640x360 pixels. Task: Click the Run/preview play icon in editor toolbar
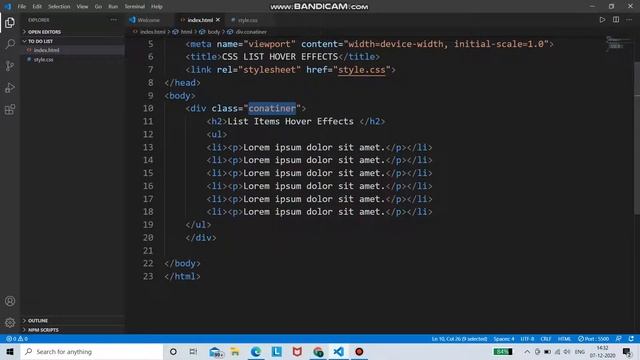click(x=602, y=20)
